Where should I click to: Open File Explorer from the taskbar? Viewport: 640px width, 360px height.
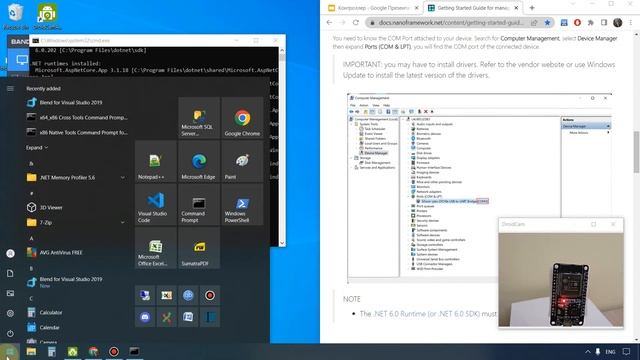coord(31,352)
